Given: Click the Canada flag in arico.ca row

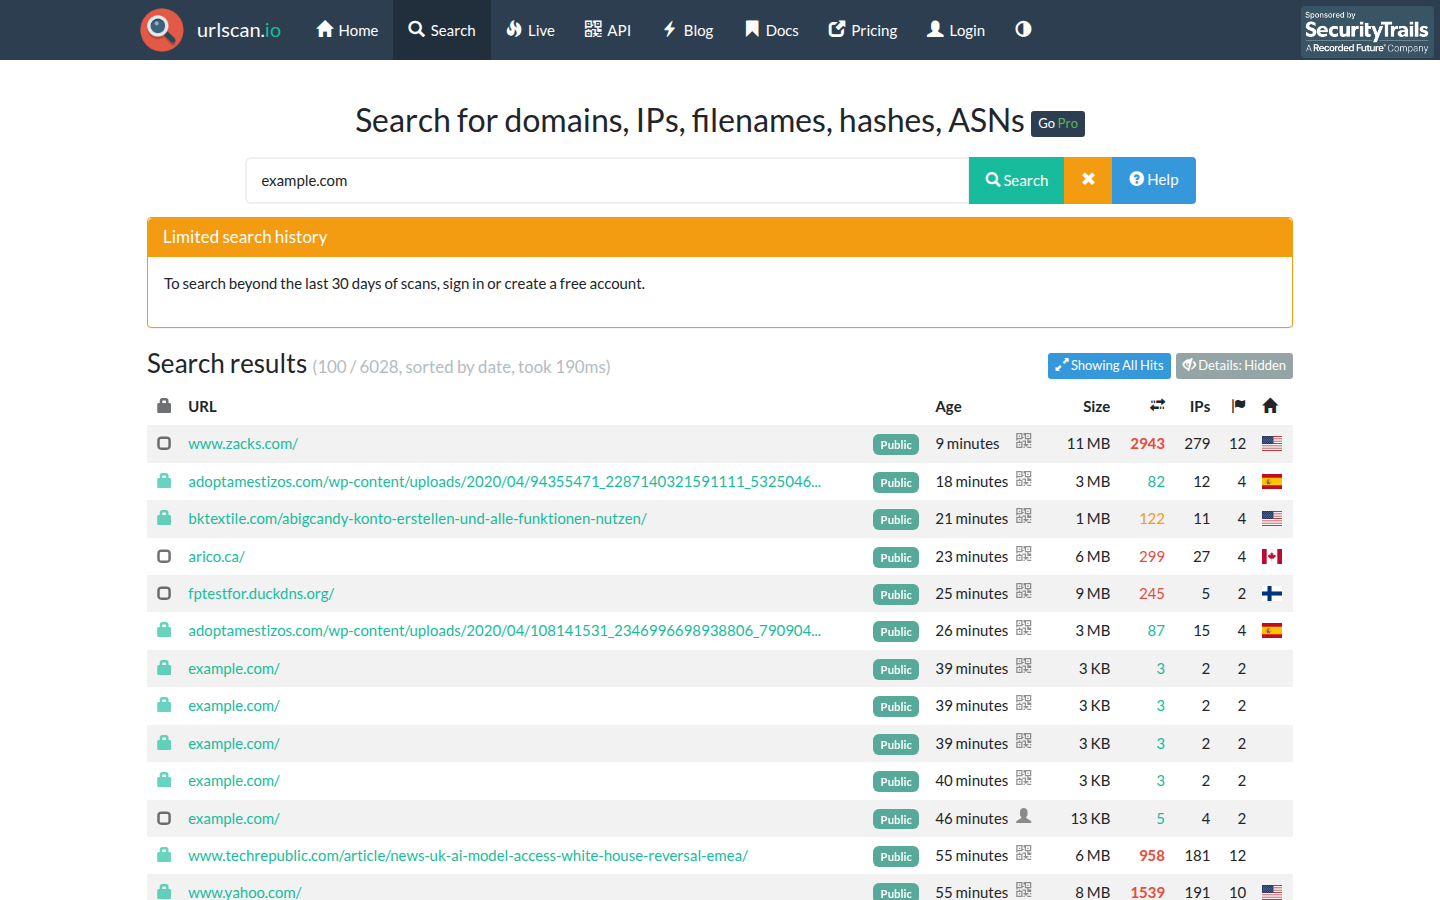Looking at the screenshot, I should (x=1272, y=557).
